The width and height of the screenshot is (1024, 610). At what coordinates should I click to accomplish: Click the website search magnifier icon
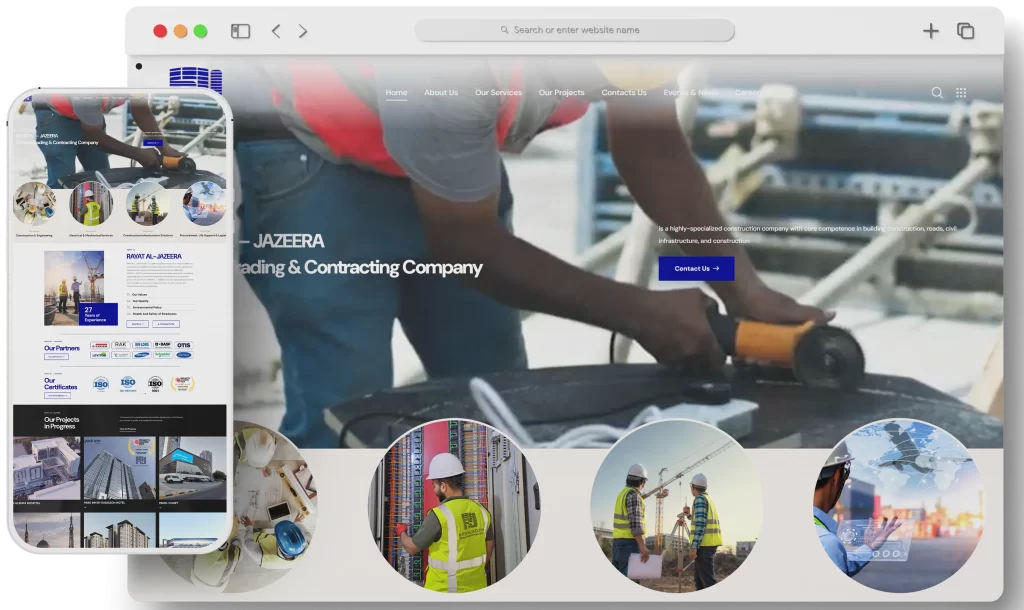coord(937,93)
